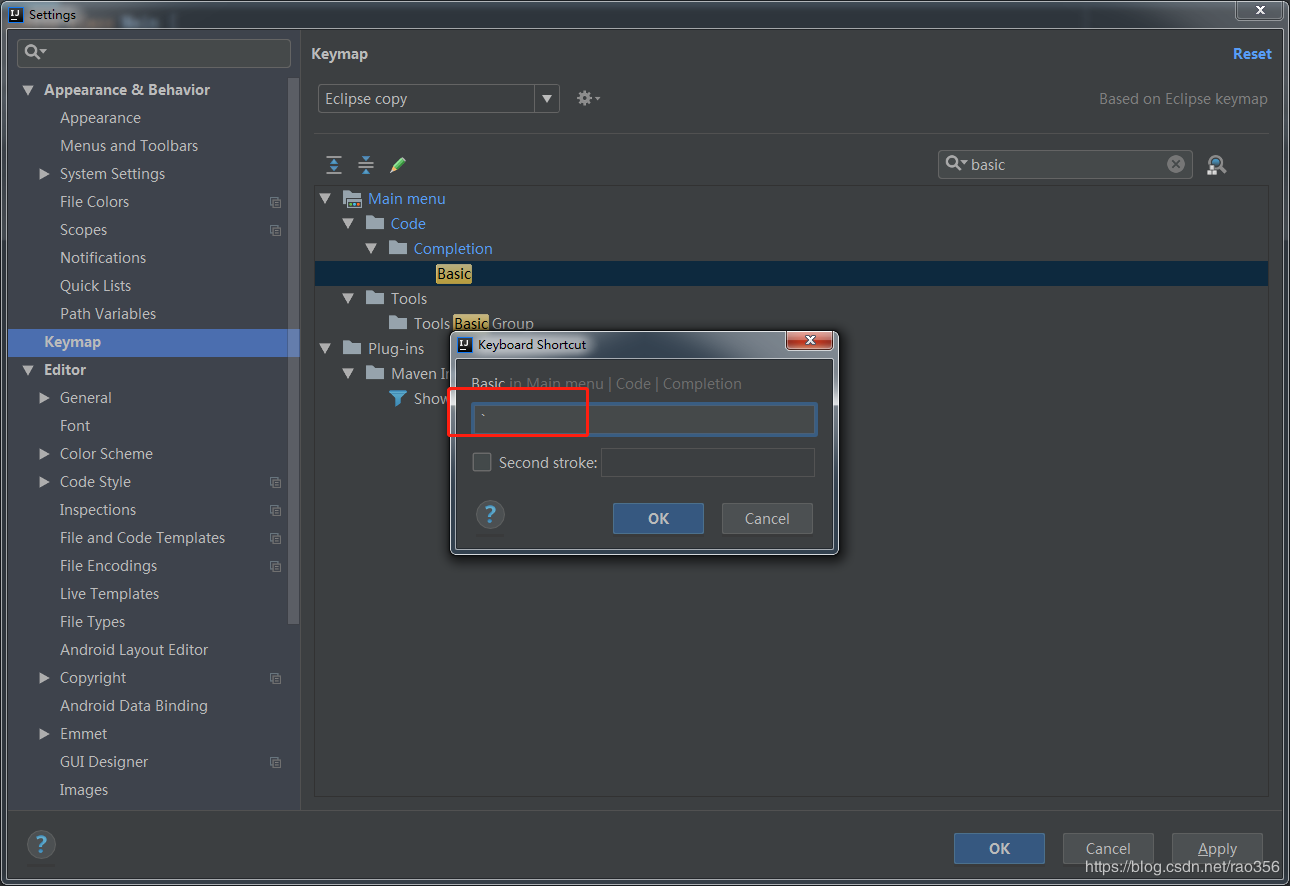Select GUI Designer in the sidebar
This screenshot has height=886, width=1290.
tap(104, 762)
